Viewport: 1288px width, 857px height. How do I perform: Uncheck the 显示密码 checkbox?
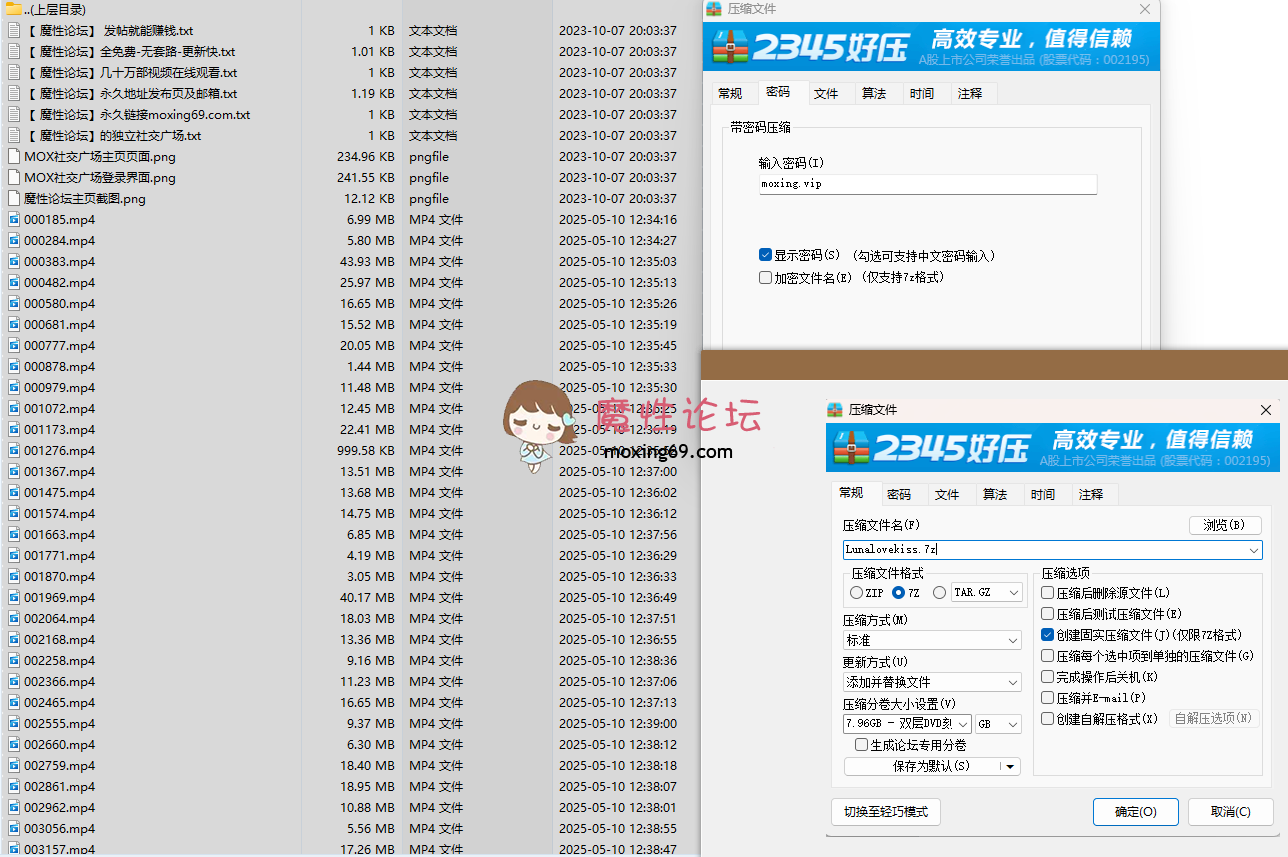766,255
